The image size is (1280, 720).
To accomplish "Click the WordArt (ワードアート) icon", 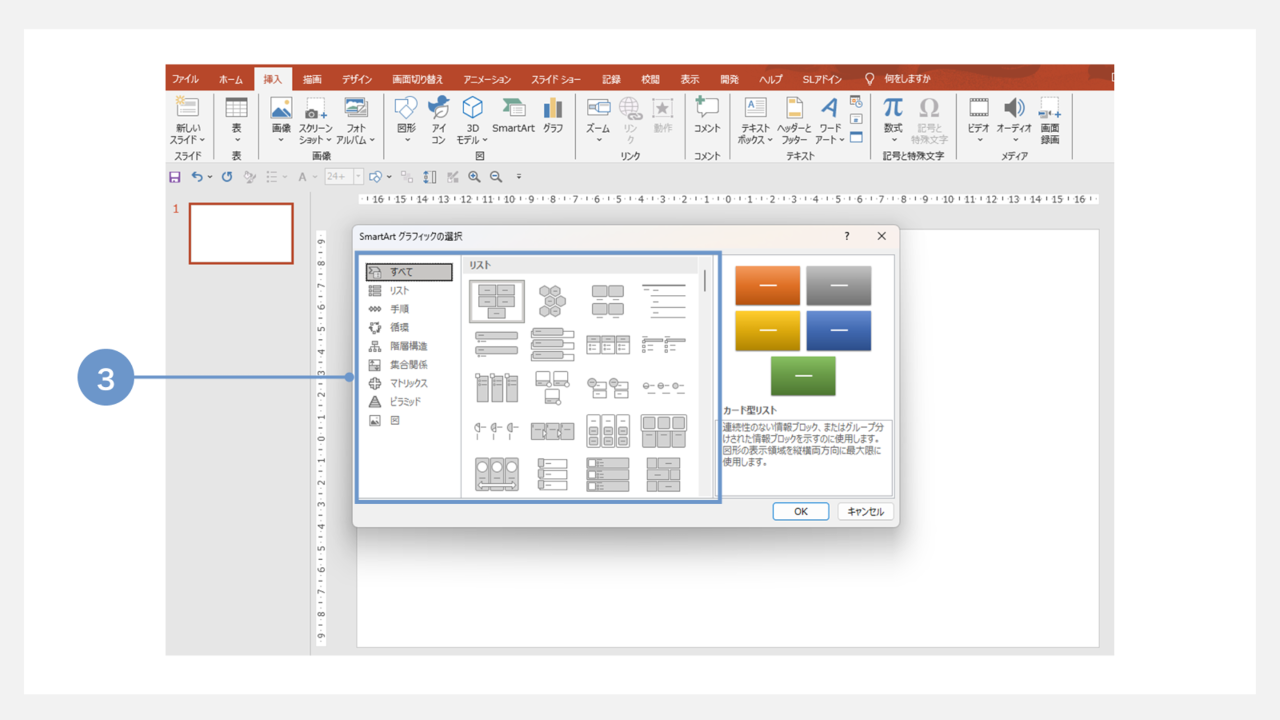I will (x=830, y=108).
